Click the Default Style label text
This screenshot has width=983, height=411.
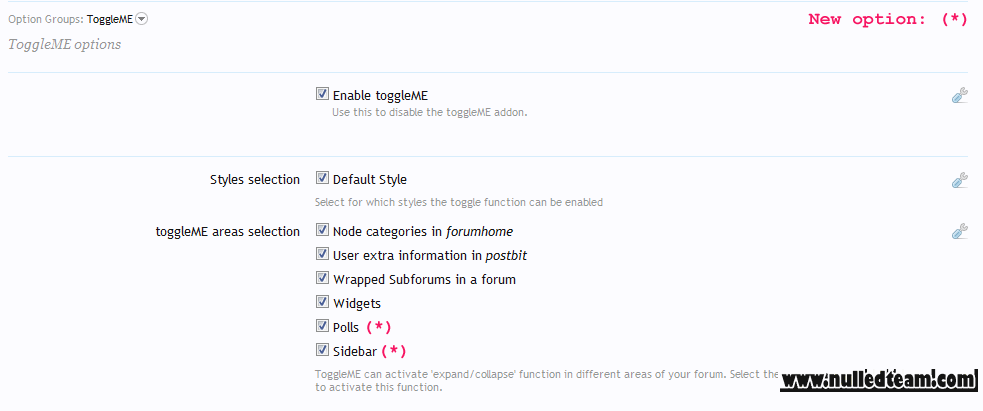pos(370,180)
